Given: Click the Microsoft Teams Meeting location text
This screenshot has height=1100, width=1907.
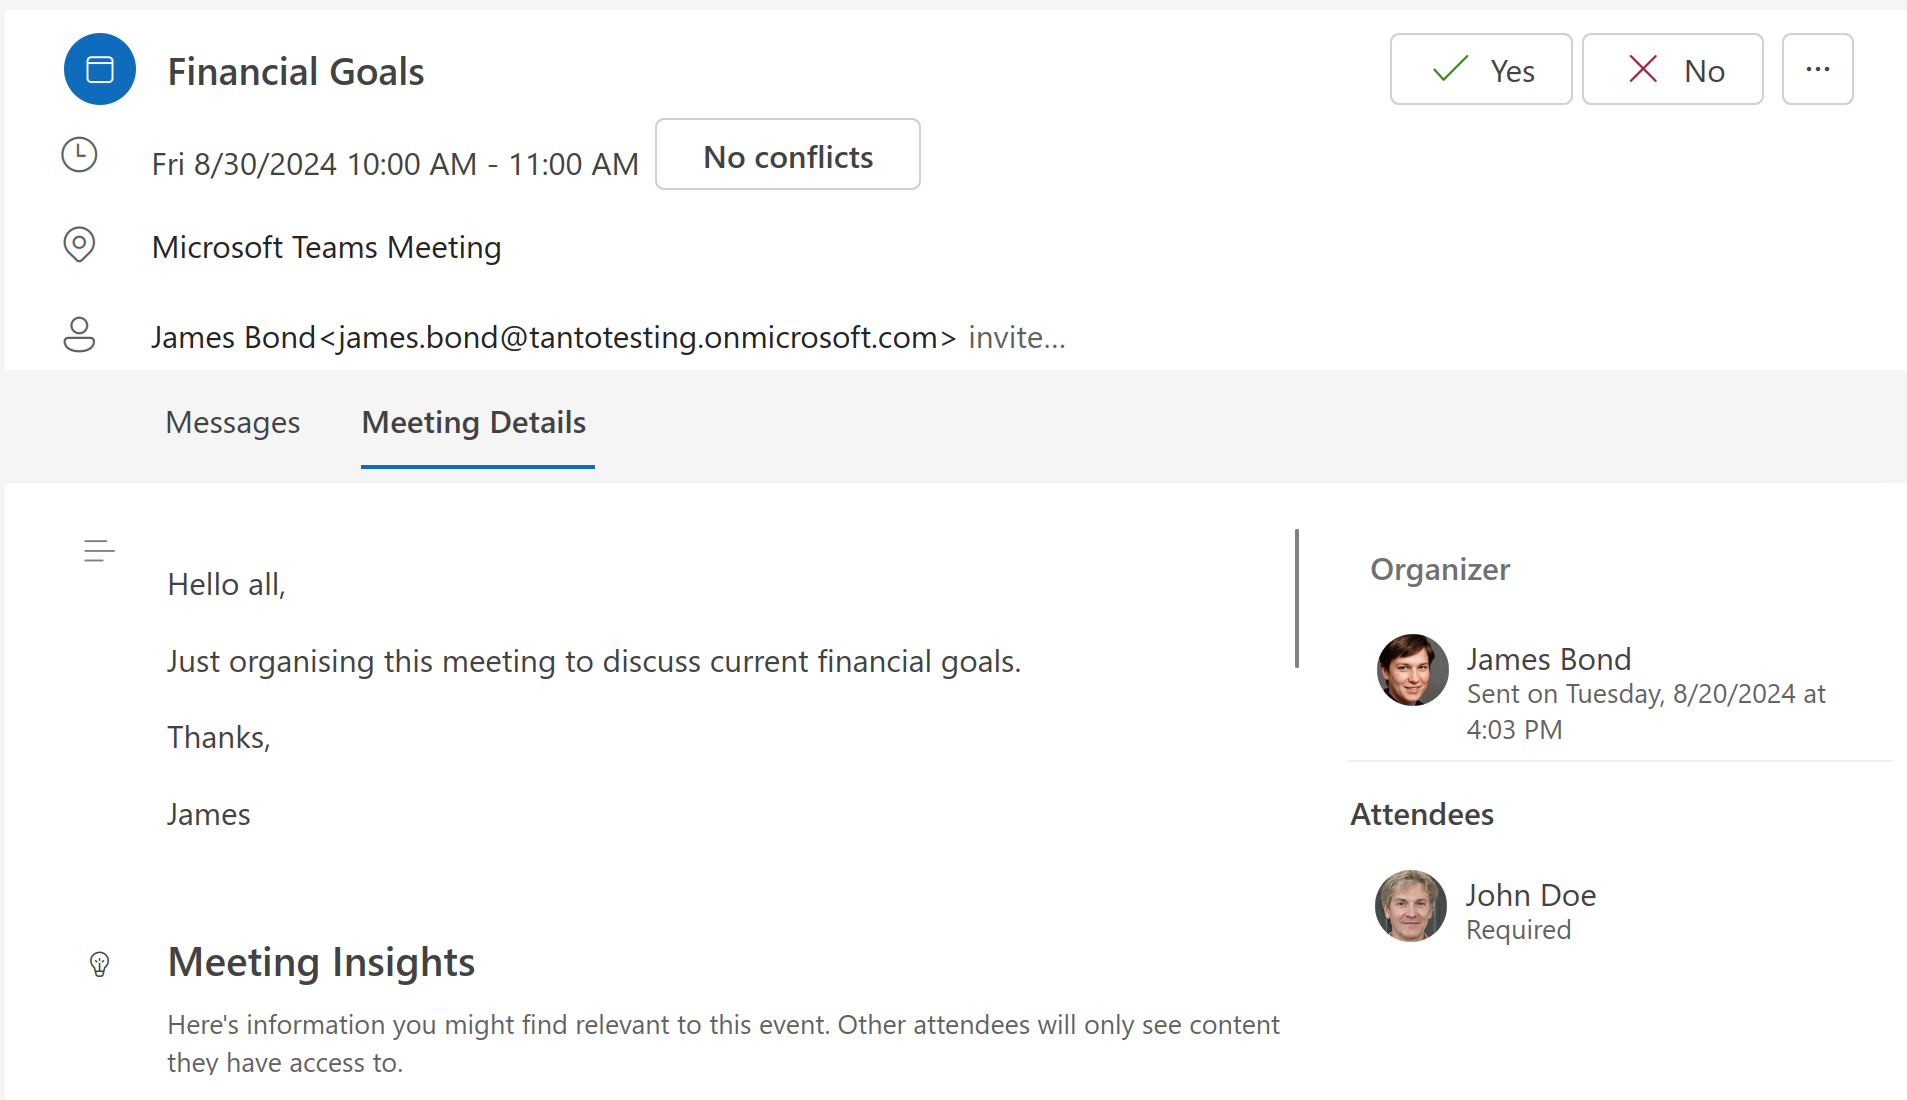Looking at the screenshot, I should point(326,247).
